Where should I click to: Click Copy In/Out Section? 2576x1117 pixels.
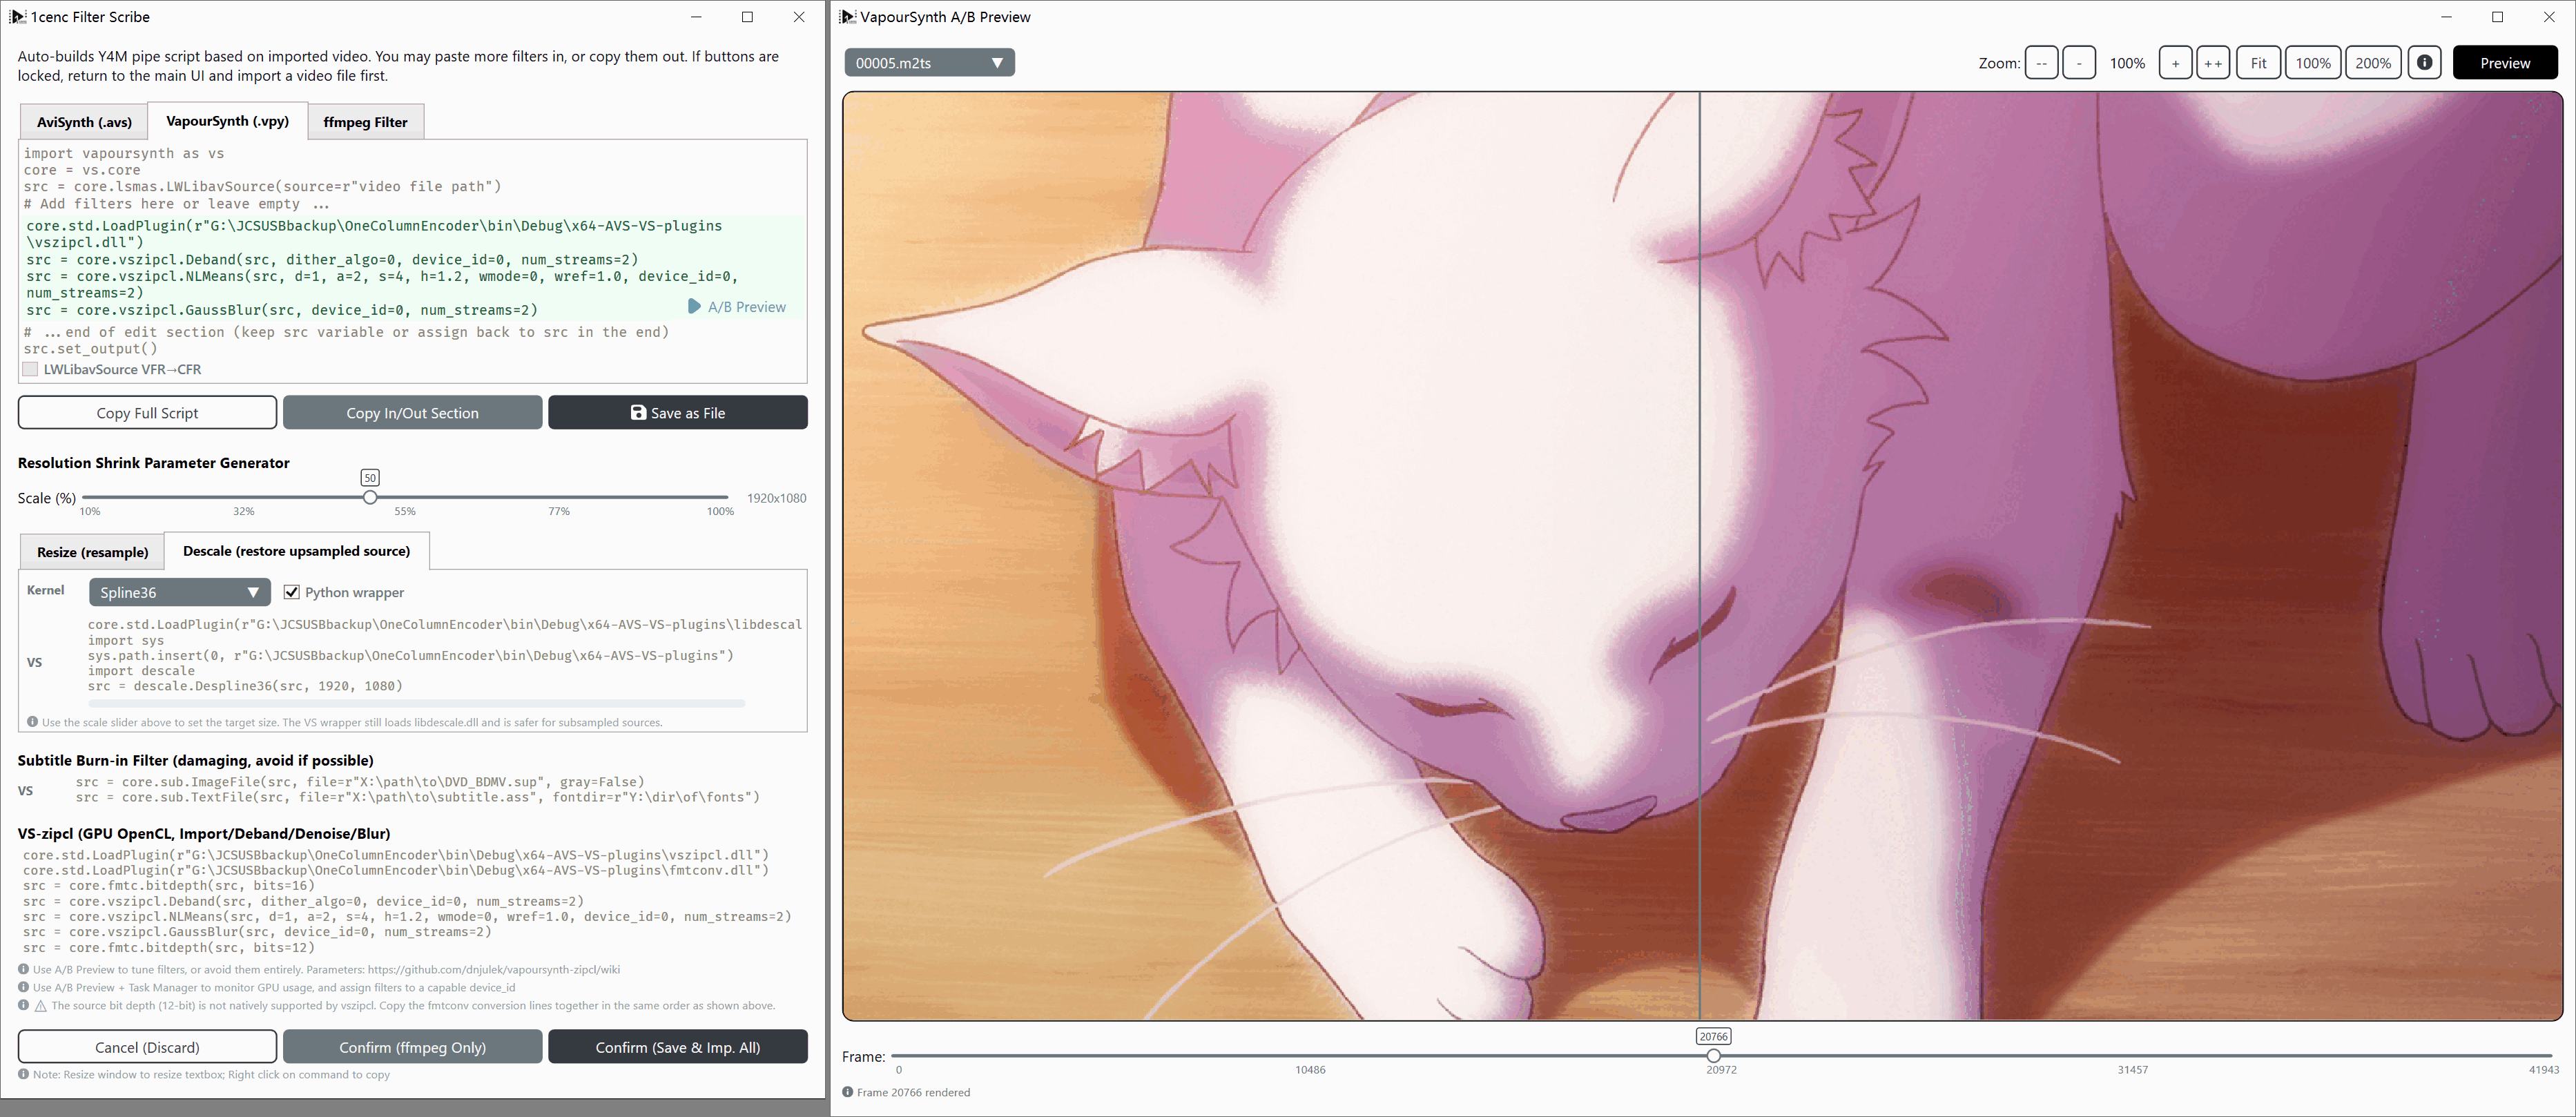point(412,413)
